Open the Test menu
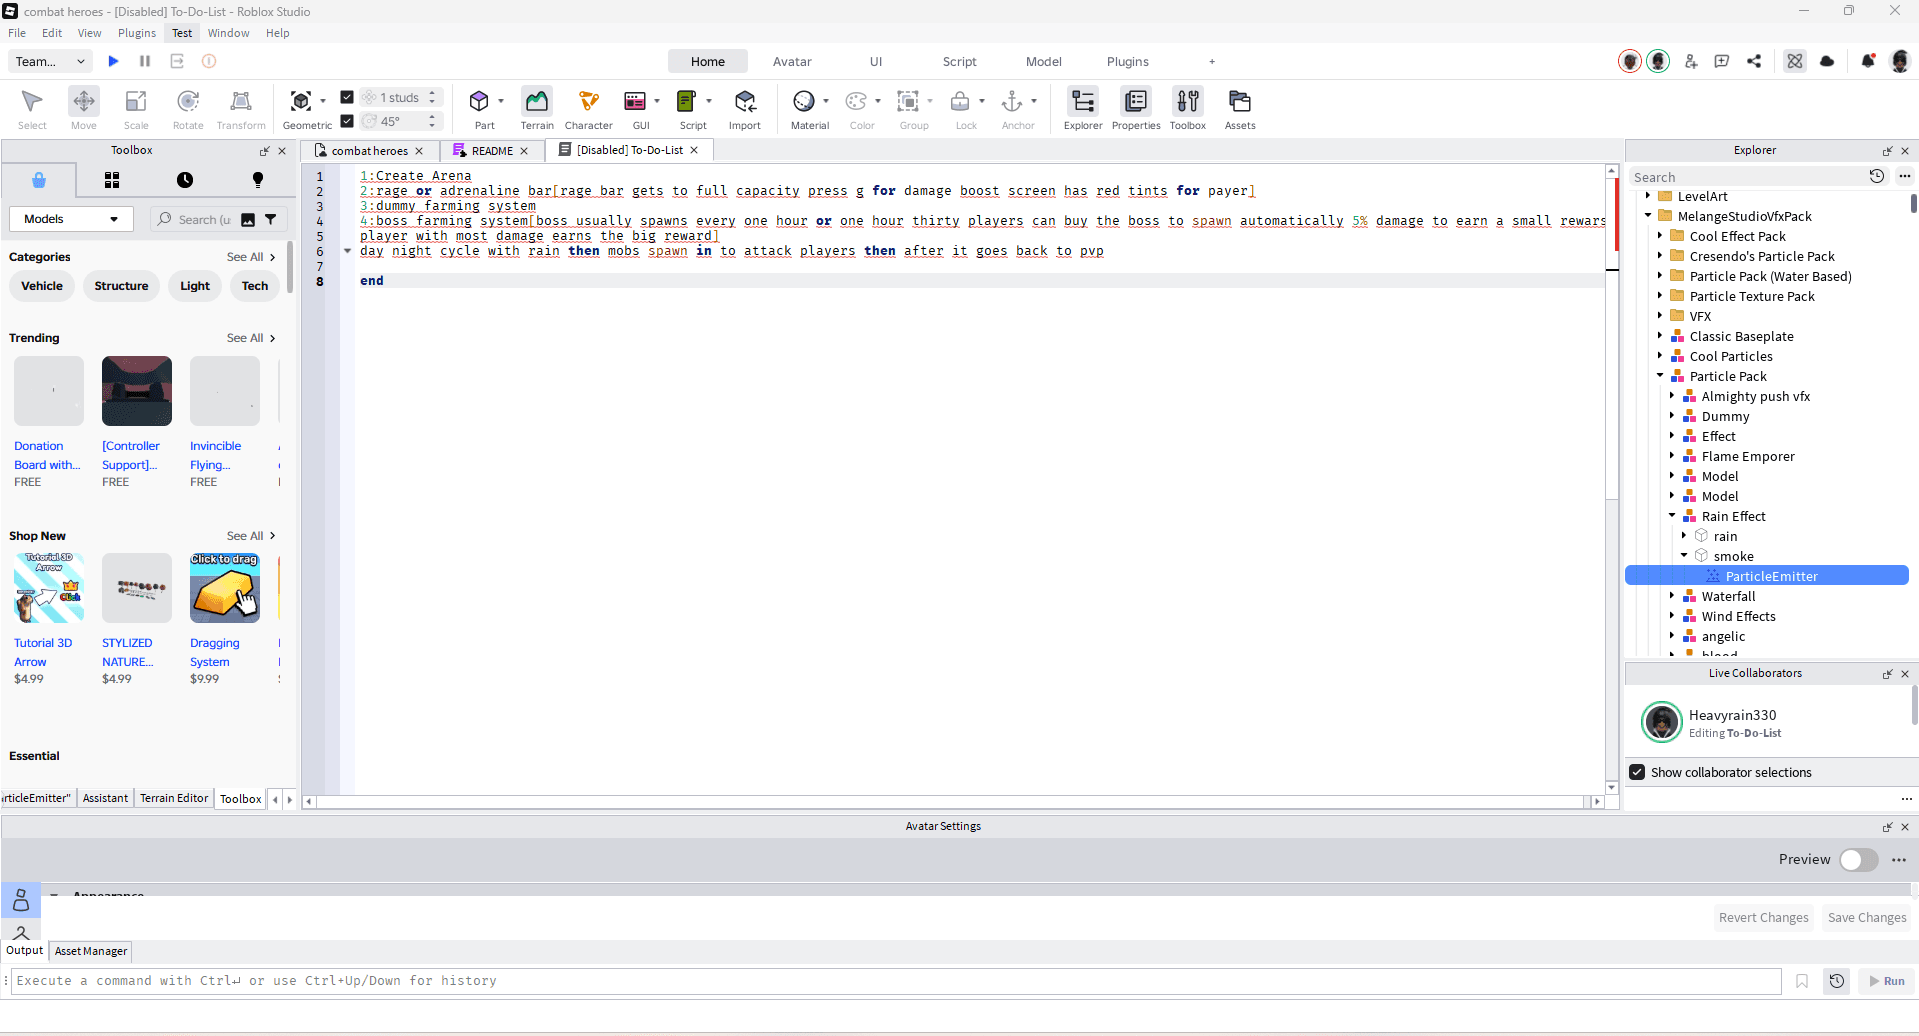This screenshot has height=1036, width=1919. coord(182,33)
